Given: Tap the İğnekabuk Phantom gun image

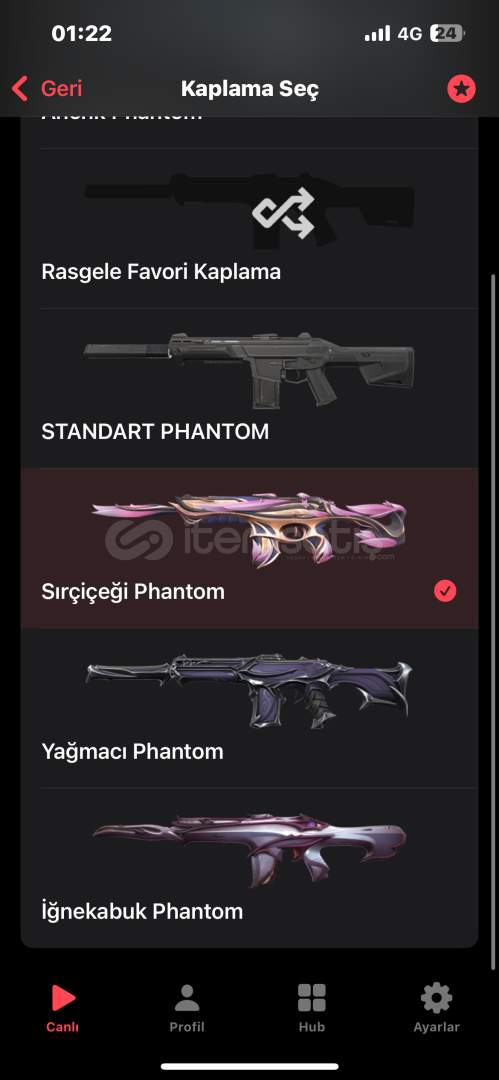Looking at the screenshot, I should coord(250,851).
